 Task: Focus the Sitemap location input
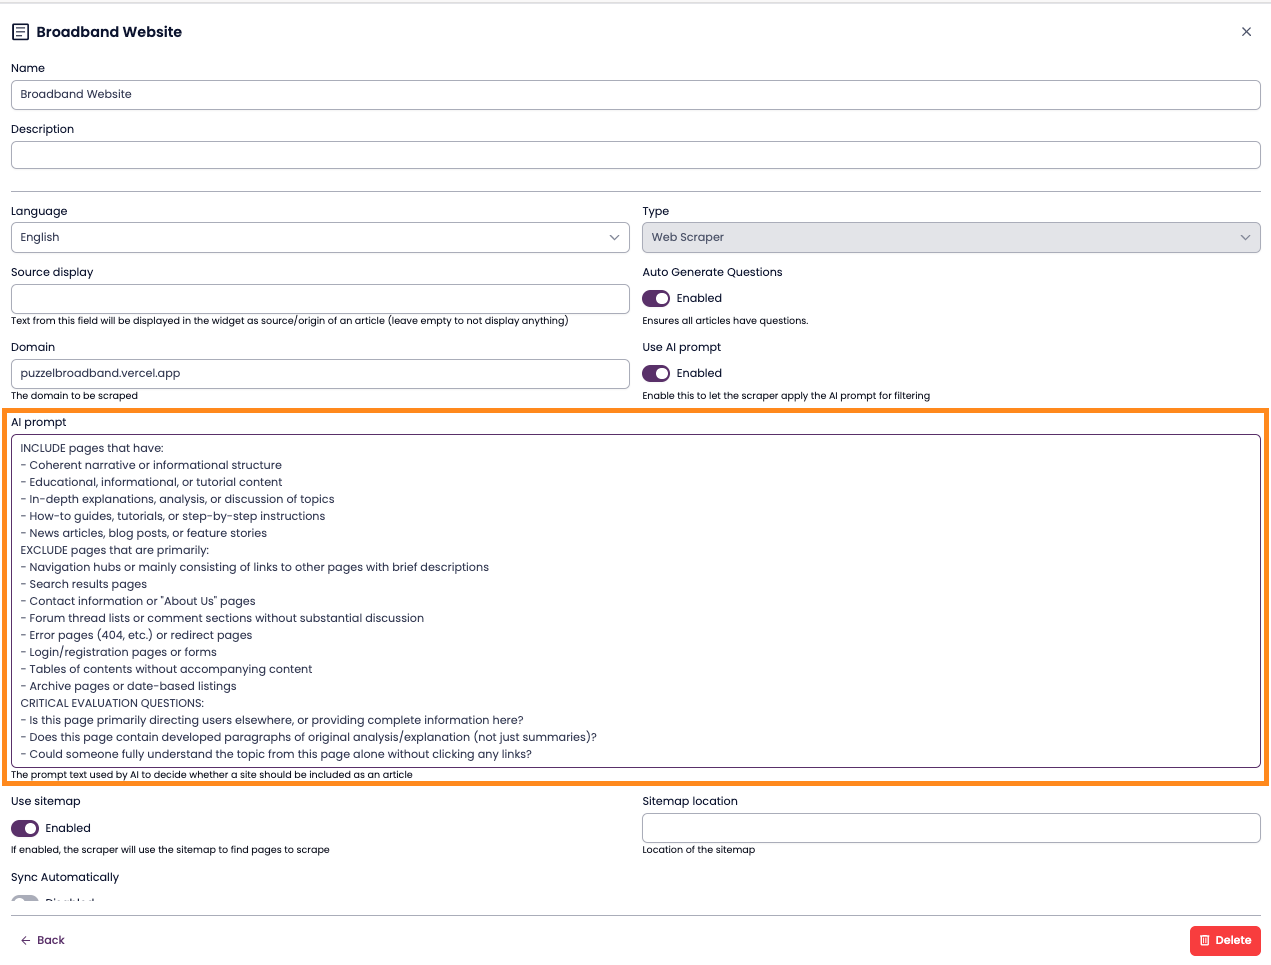[950, 828]
